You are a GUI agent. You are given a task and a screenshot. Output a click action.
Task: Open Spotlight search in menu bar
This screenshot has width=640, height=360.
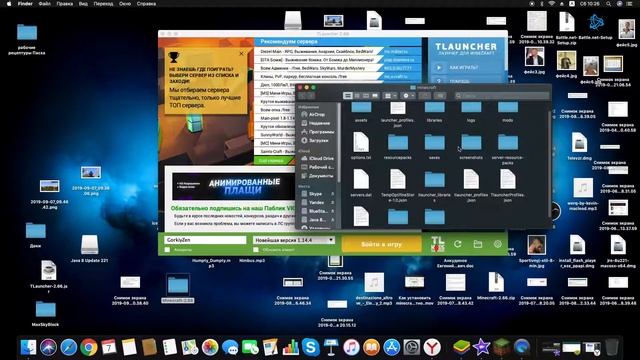tap(608, 4)
